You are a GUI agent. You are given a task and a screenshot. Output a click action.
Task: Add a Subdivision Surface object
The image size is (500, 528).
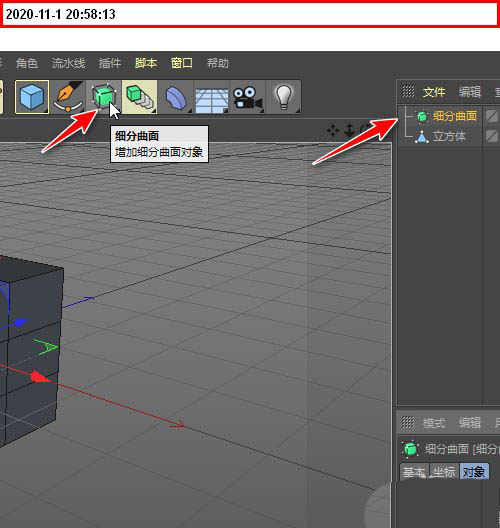(x=104, y=97)
